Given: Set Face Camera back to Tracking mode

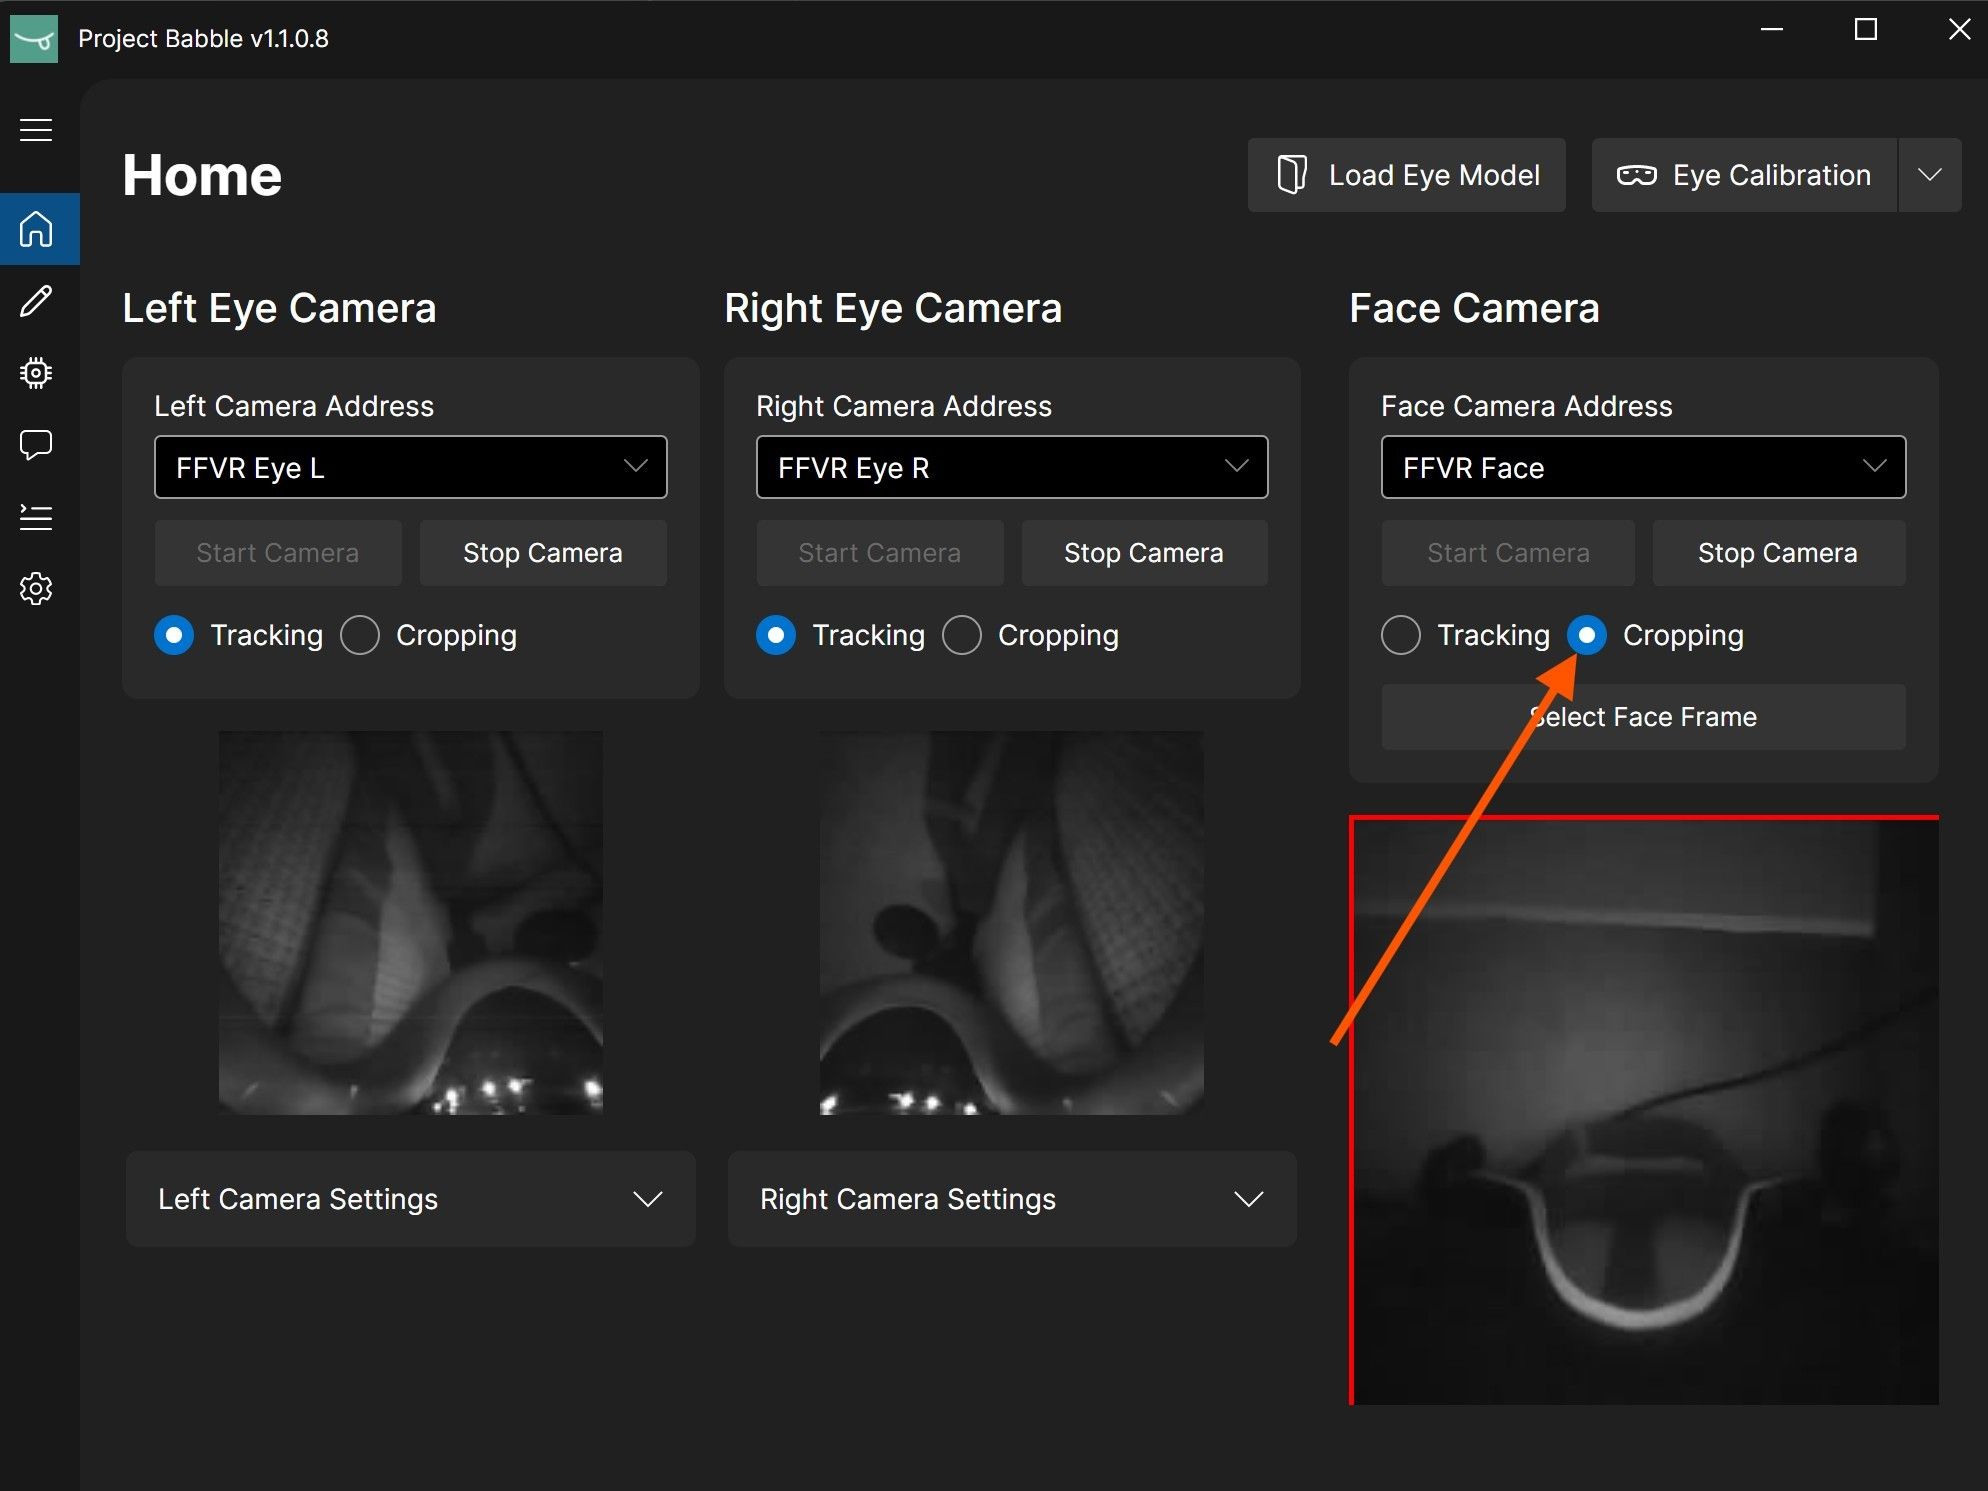Looking at the screenshot, I should tap(1401, 635).
